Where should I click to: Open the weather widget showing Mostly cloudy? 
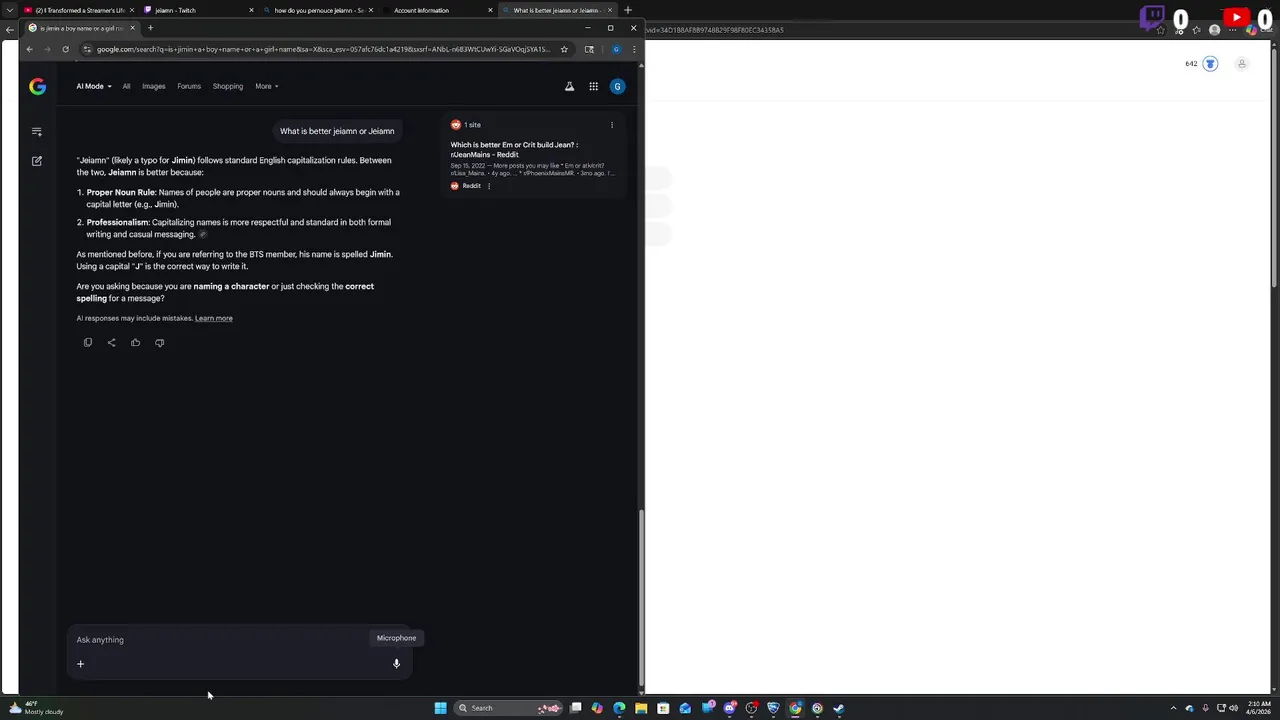[x=36, y=708]
